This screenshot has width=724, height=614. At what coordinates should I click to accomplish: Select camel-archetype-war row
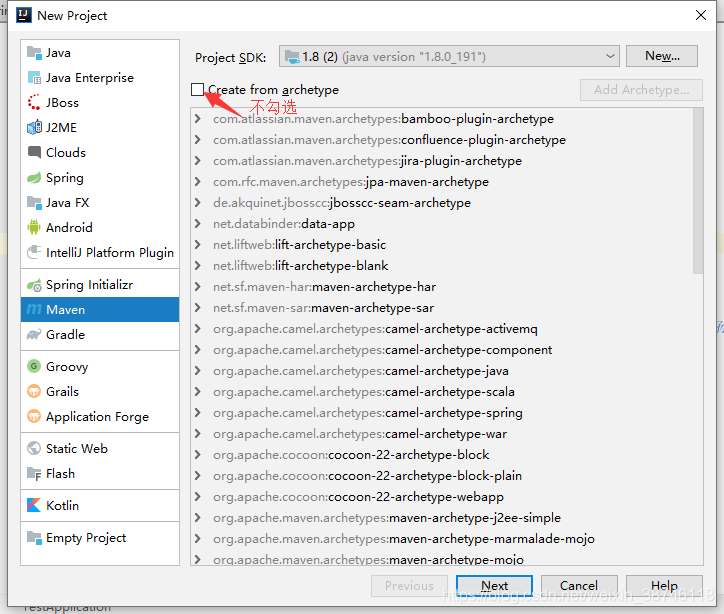click(441, 433)
